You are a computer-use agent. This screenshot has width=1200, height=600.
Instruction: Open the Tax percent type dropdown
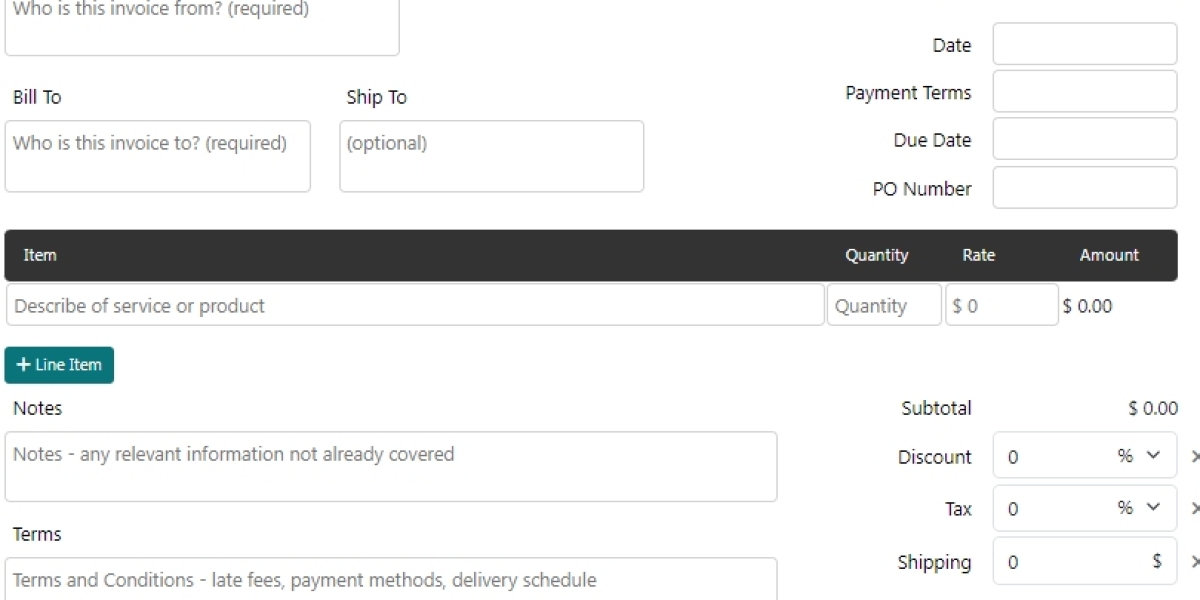point(1139,508)
